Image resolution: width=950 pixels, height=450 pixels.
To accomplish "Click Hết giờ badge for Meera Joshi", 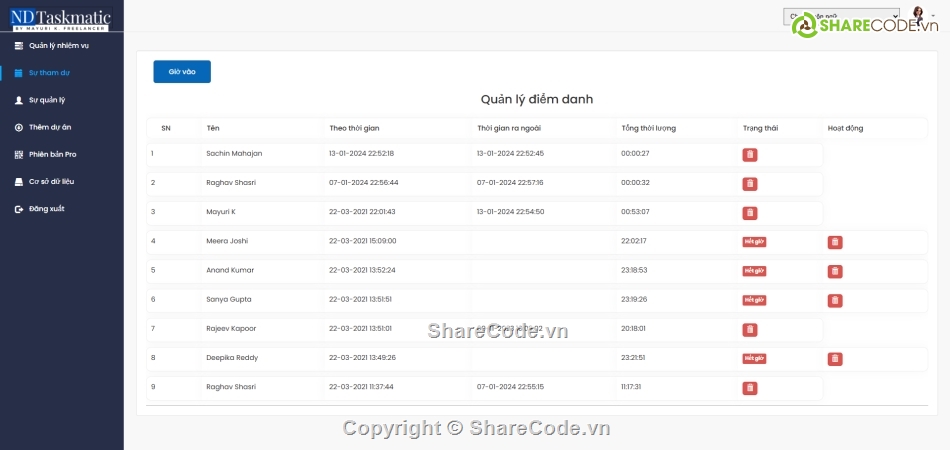I will coord(754,242).
